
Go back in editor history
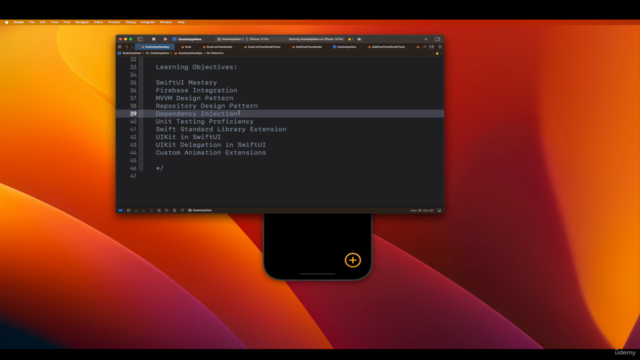(x=127, y=47)
